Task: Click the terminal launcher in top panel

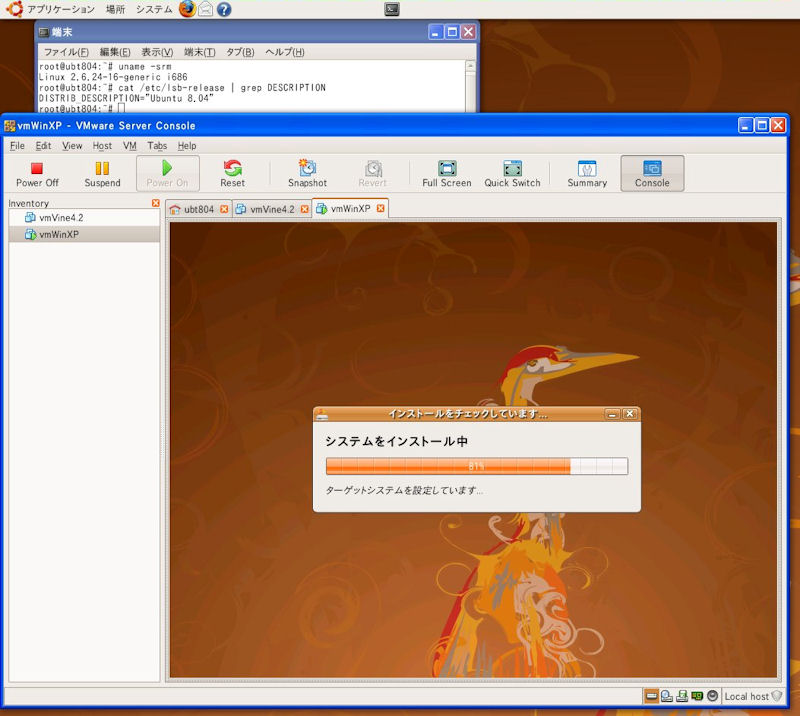Action: (x=392, y=9)
